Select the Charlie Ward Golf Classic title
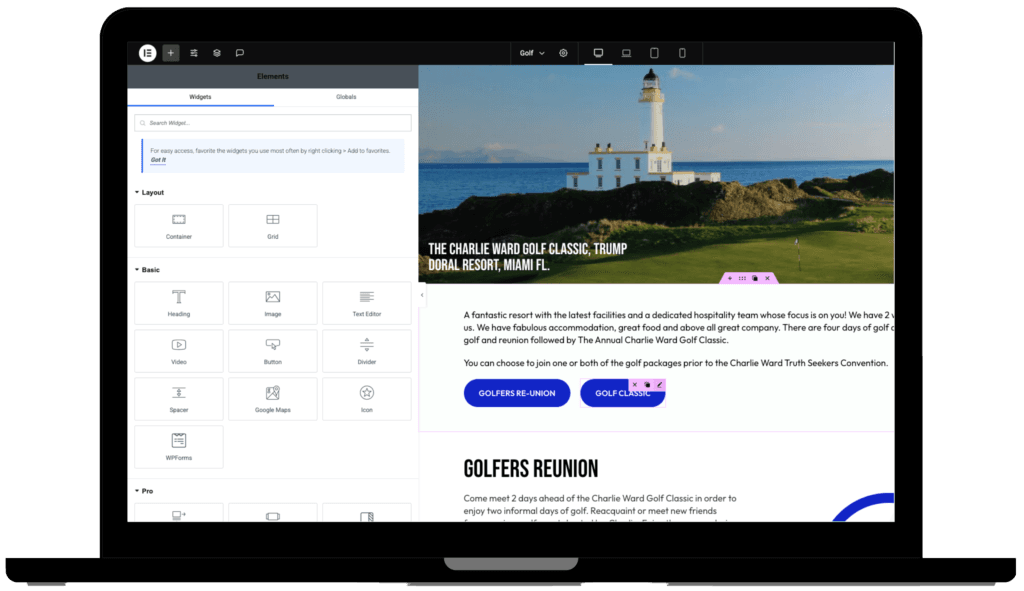1024x591 pixels. (x=528, y=257)
